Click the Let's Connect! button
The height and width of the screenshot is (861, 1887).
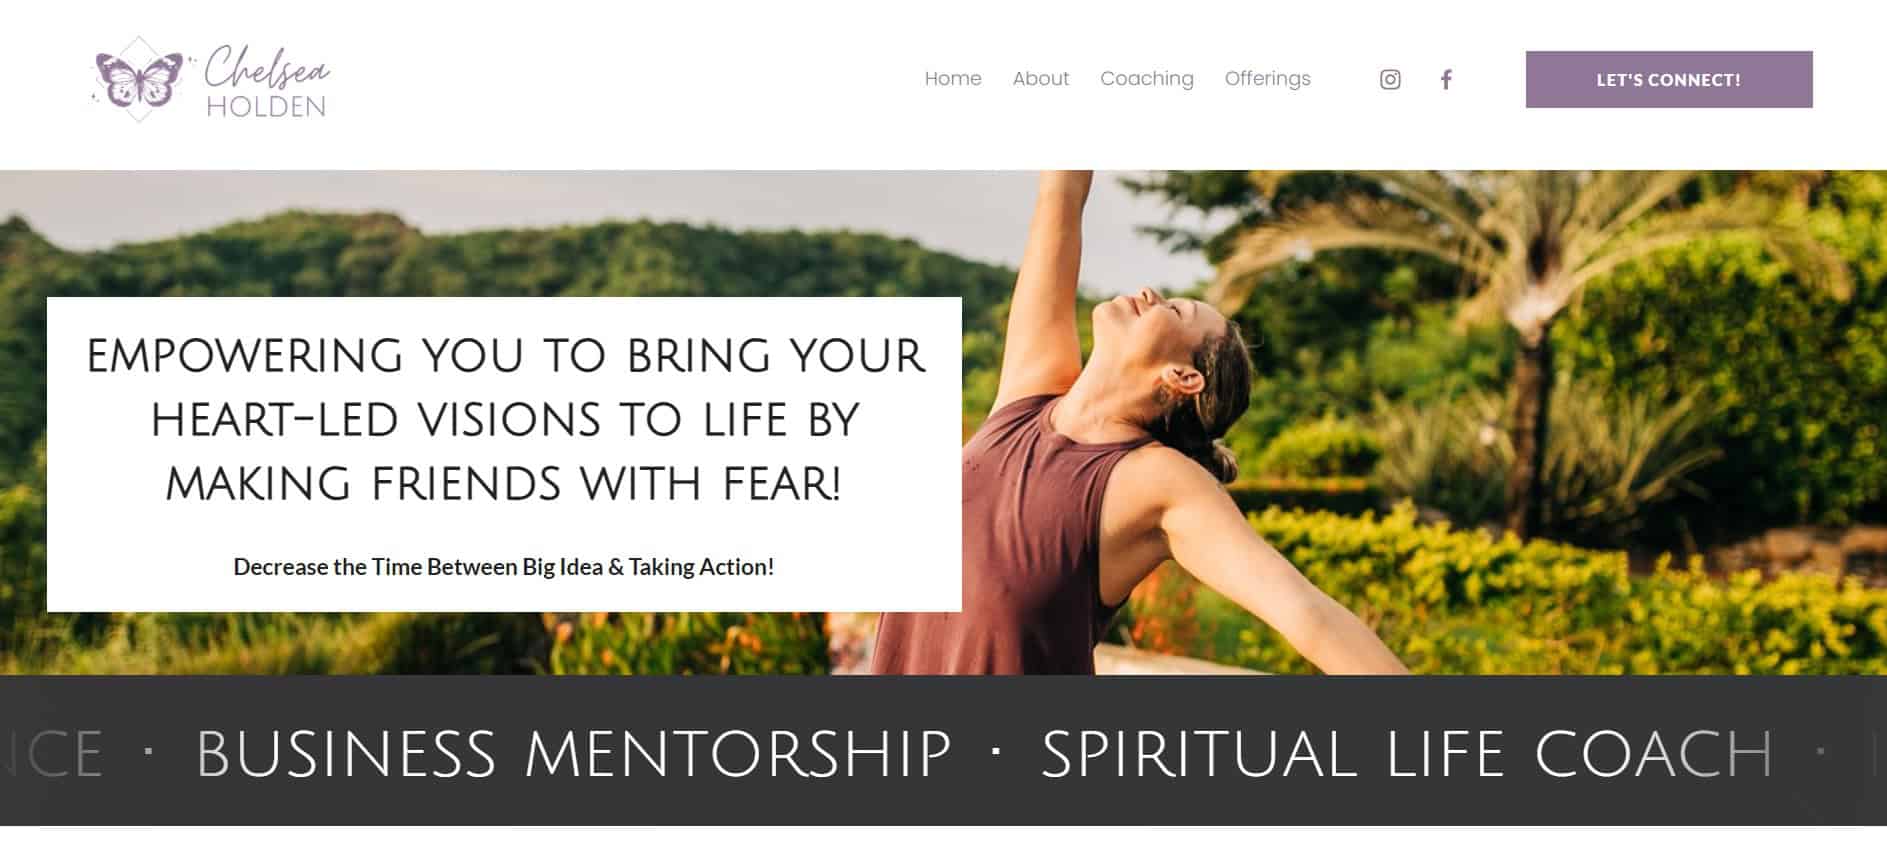click(1669, 79)
